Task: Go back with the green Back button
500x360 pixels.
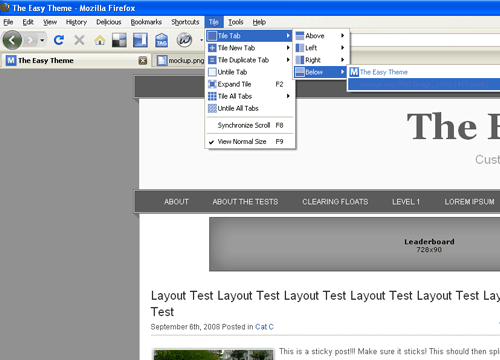Action: pos(12,40)
